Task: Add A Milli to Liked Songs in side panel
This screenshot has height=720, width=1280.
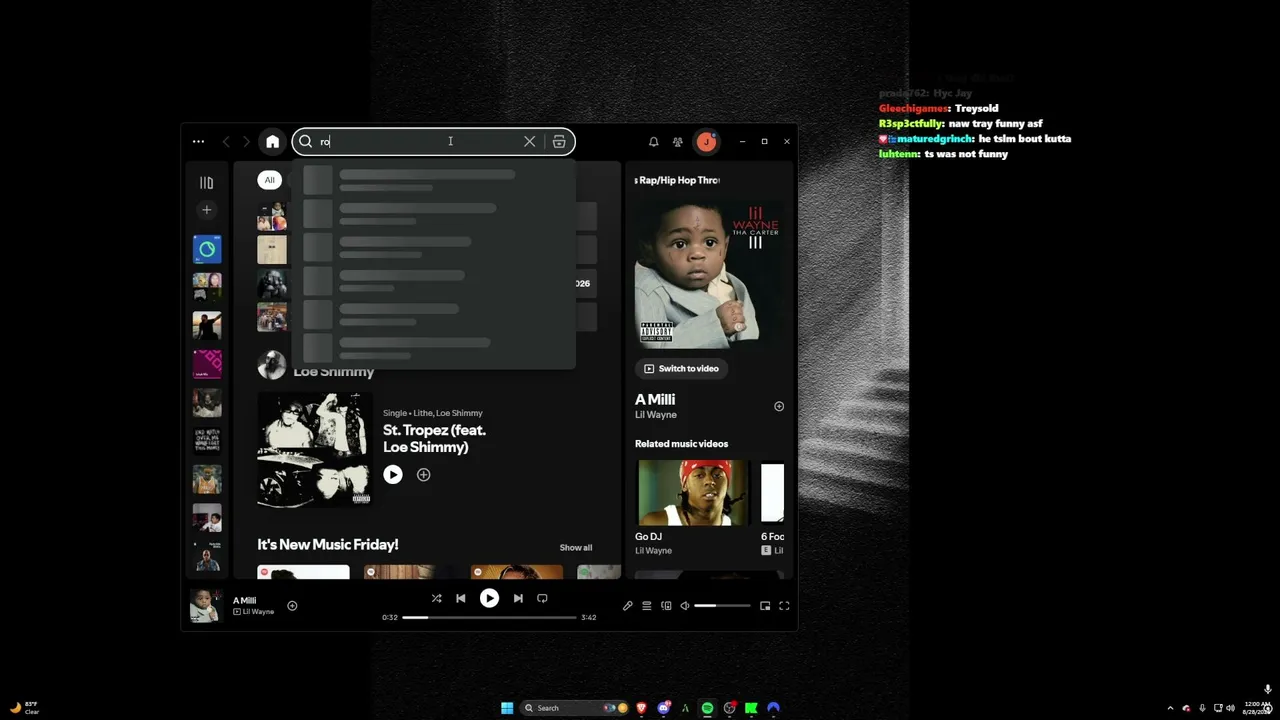Action: click(779, 406)
